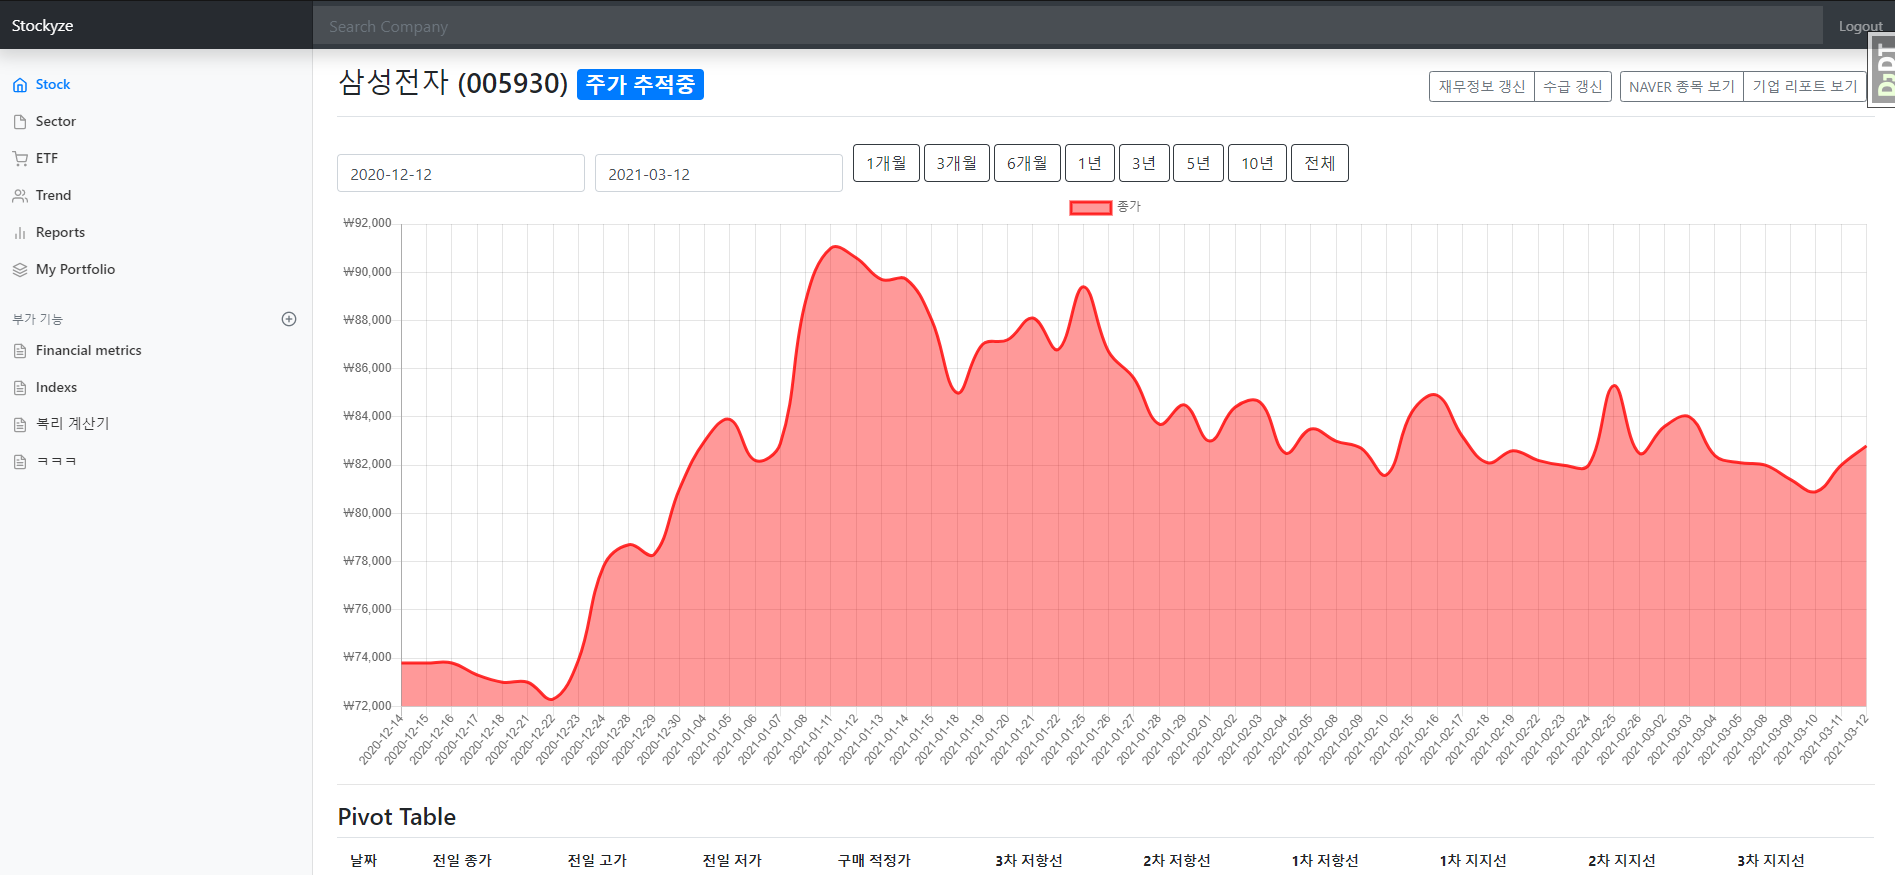Click the document icon beside Indexs
This screenshot has width=1895, height=875.
[x=20, y=388]
